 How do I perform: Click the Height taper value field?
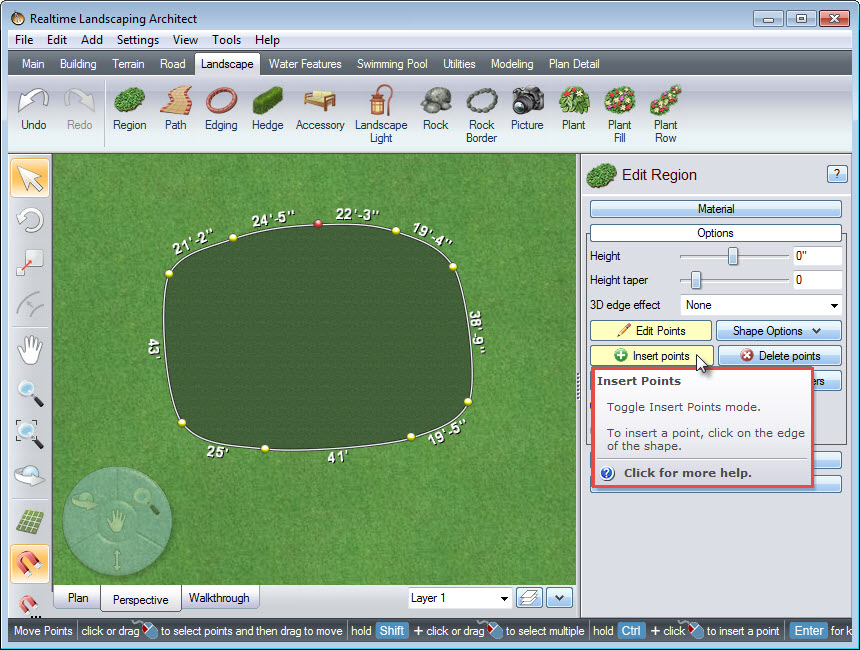817,280
